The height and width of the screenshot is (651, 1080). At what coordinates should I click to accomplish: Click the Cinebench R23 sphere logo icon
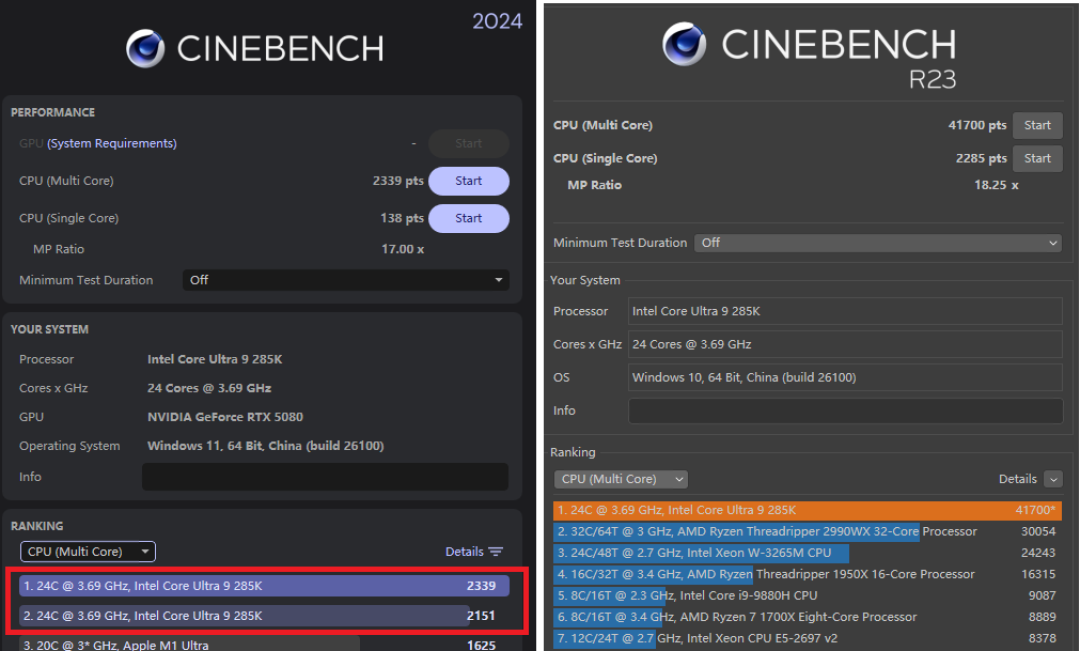click(x=684, y=43)
